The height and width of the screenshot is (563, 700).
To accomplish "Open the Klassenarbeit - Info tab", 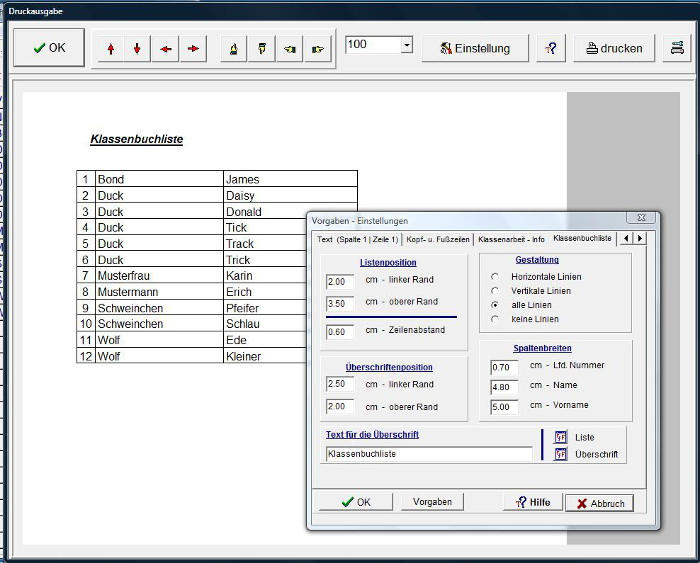I will click(x=511, y=239).
